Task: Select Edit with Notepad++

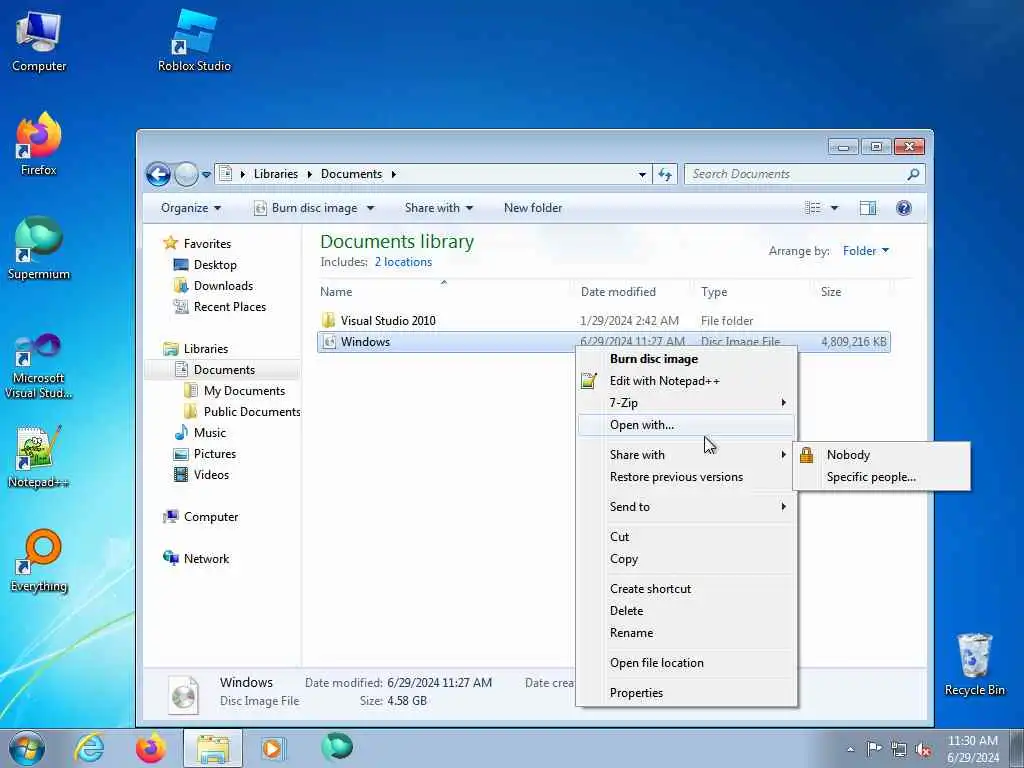Action: pos(686,381)
